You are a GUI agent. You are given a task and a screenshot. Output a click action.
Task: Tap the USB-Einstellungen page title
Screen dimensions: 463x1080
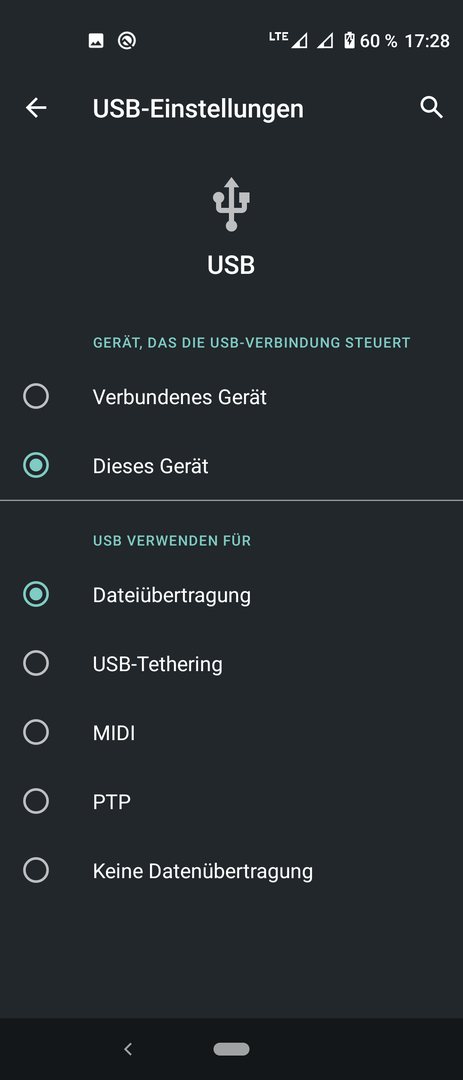tap(198, 109)
